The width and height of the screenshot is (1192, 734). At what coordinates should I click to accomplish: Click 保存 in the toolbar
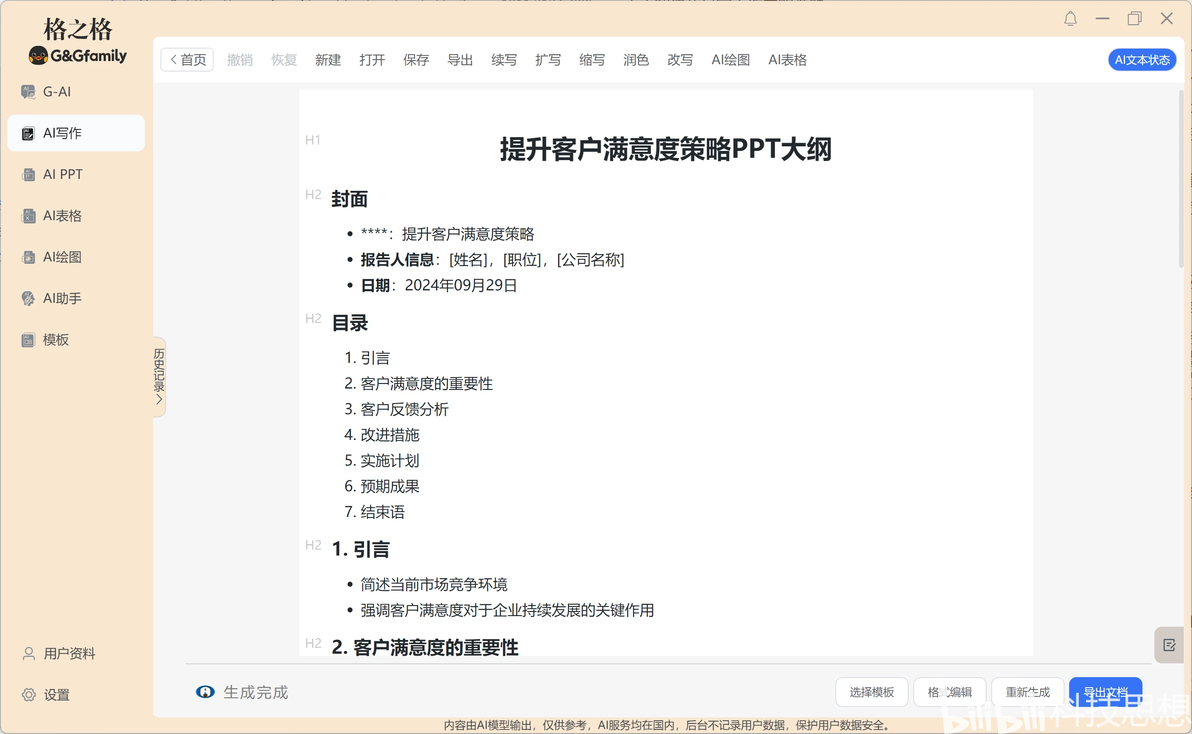[x=416, y=60]
